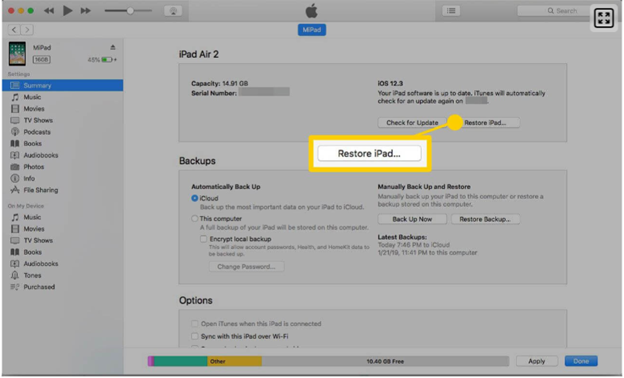The image size is (624, 378).
Task: Click the Change Password… button
Action: [246, 267]
